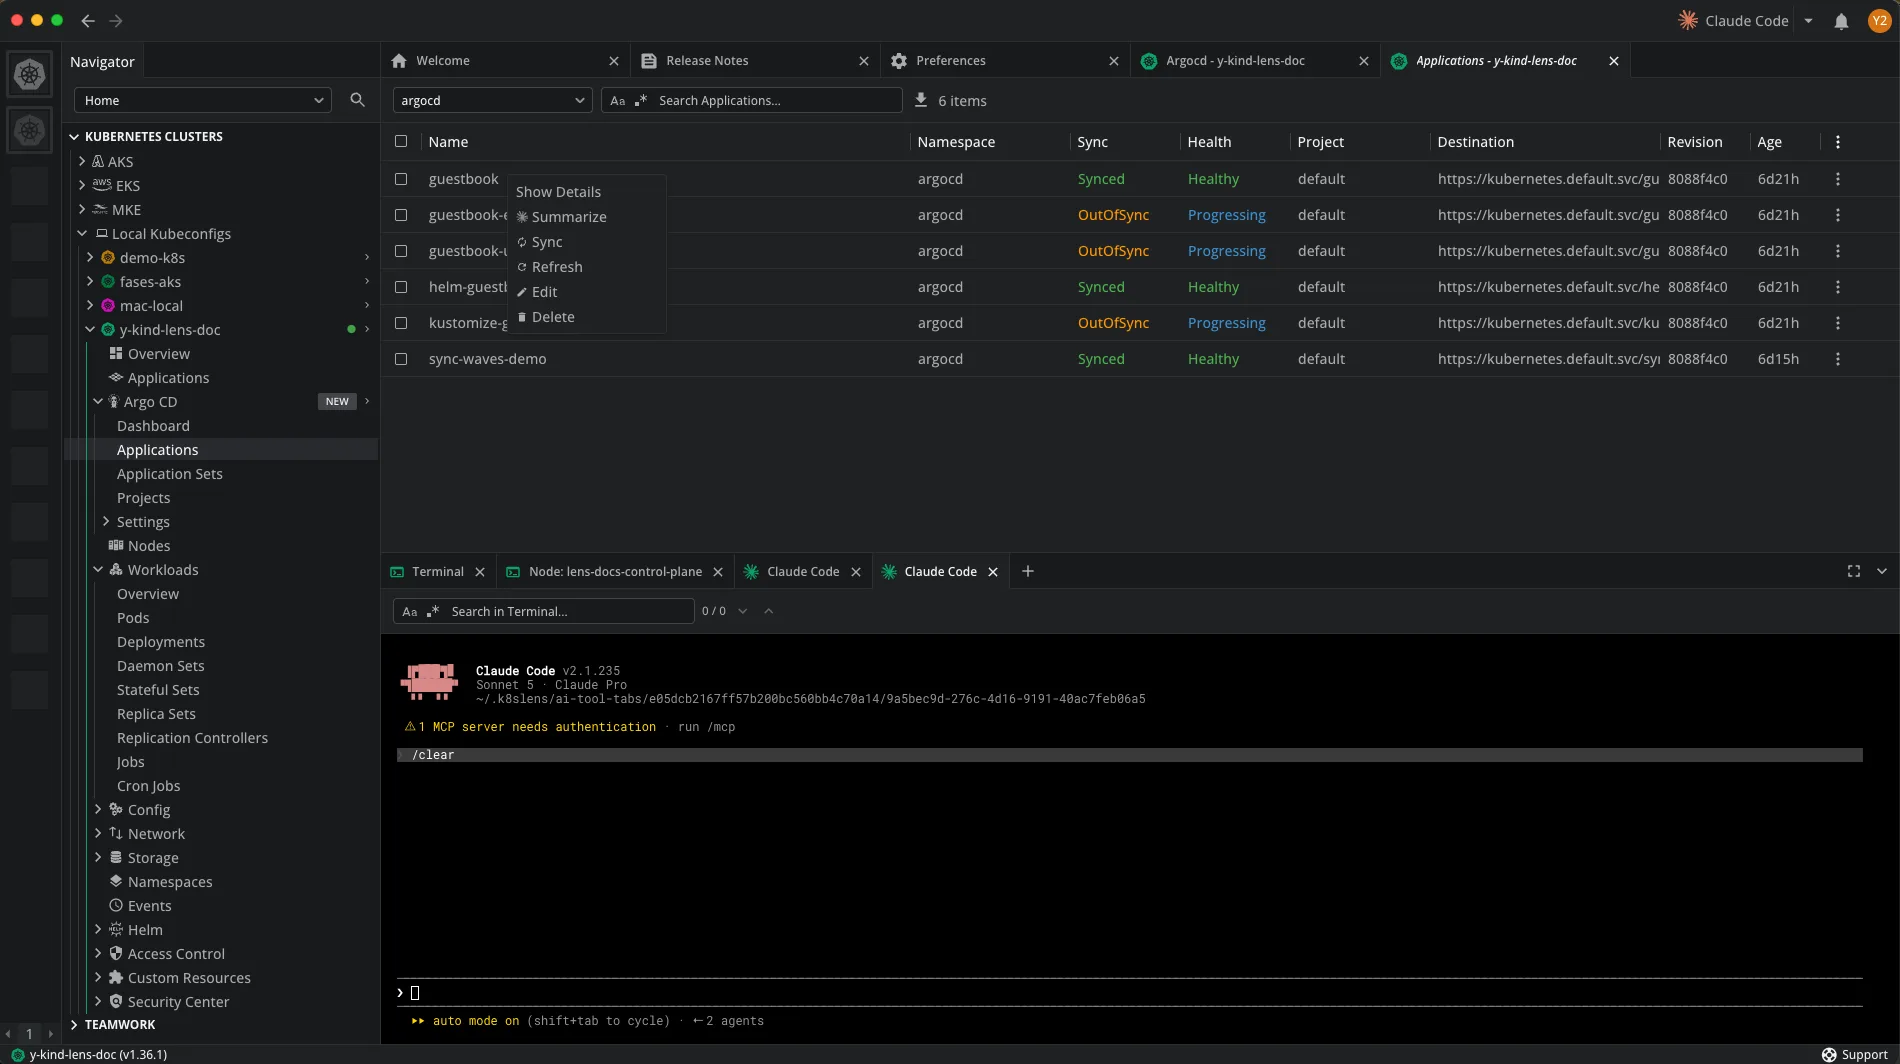Open the argocd namespace dropdown

pyautogui.click(x=492, y=100)
